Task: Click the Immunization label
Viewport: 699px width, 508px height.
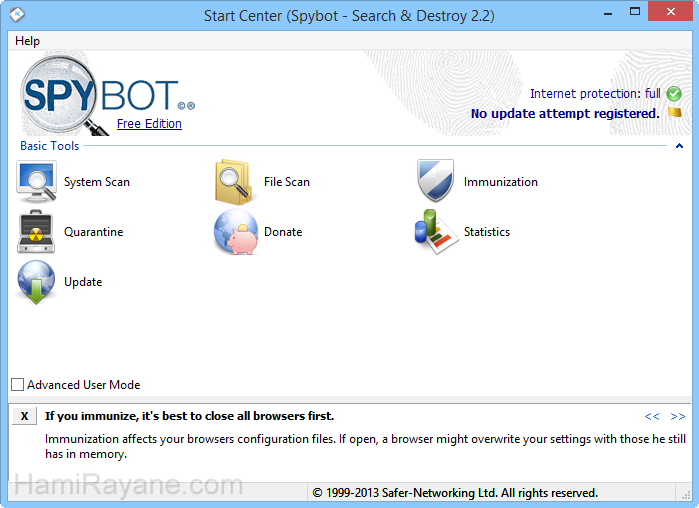Action: tap(501, 182)
